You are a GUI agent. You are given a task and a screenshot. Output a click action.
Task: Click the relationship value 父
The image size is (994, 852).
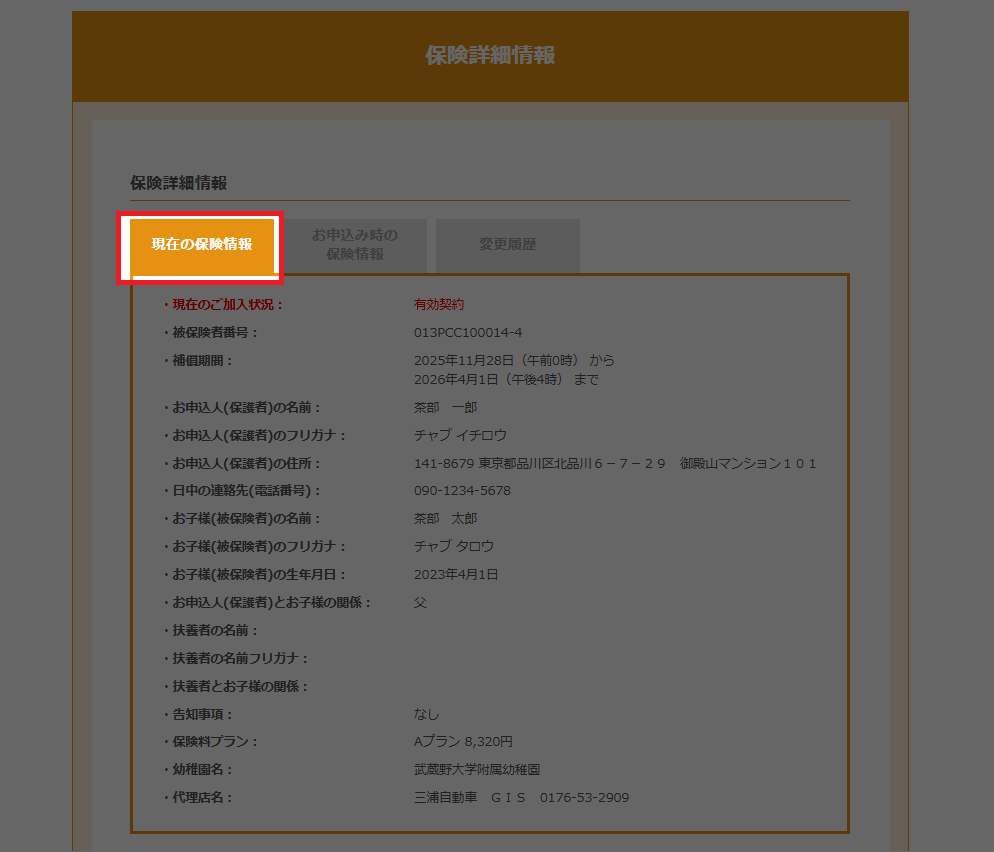(420, 603)
